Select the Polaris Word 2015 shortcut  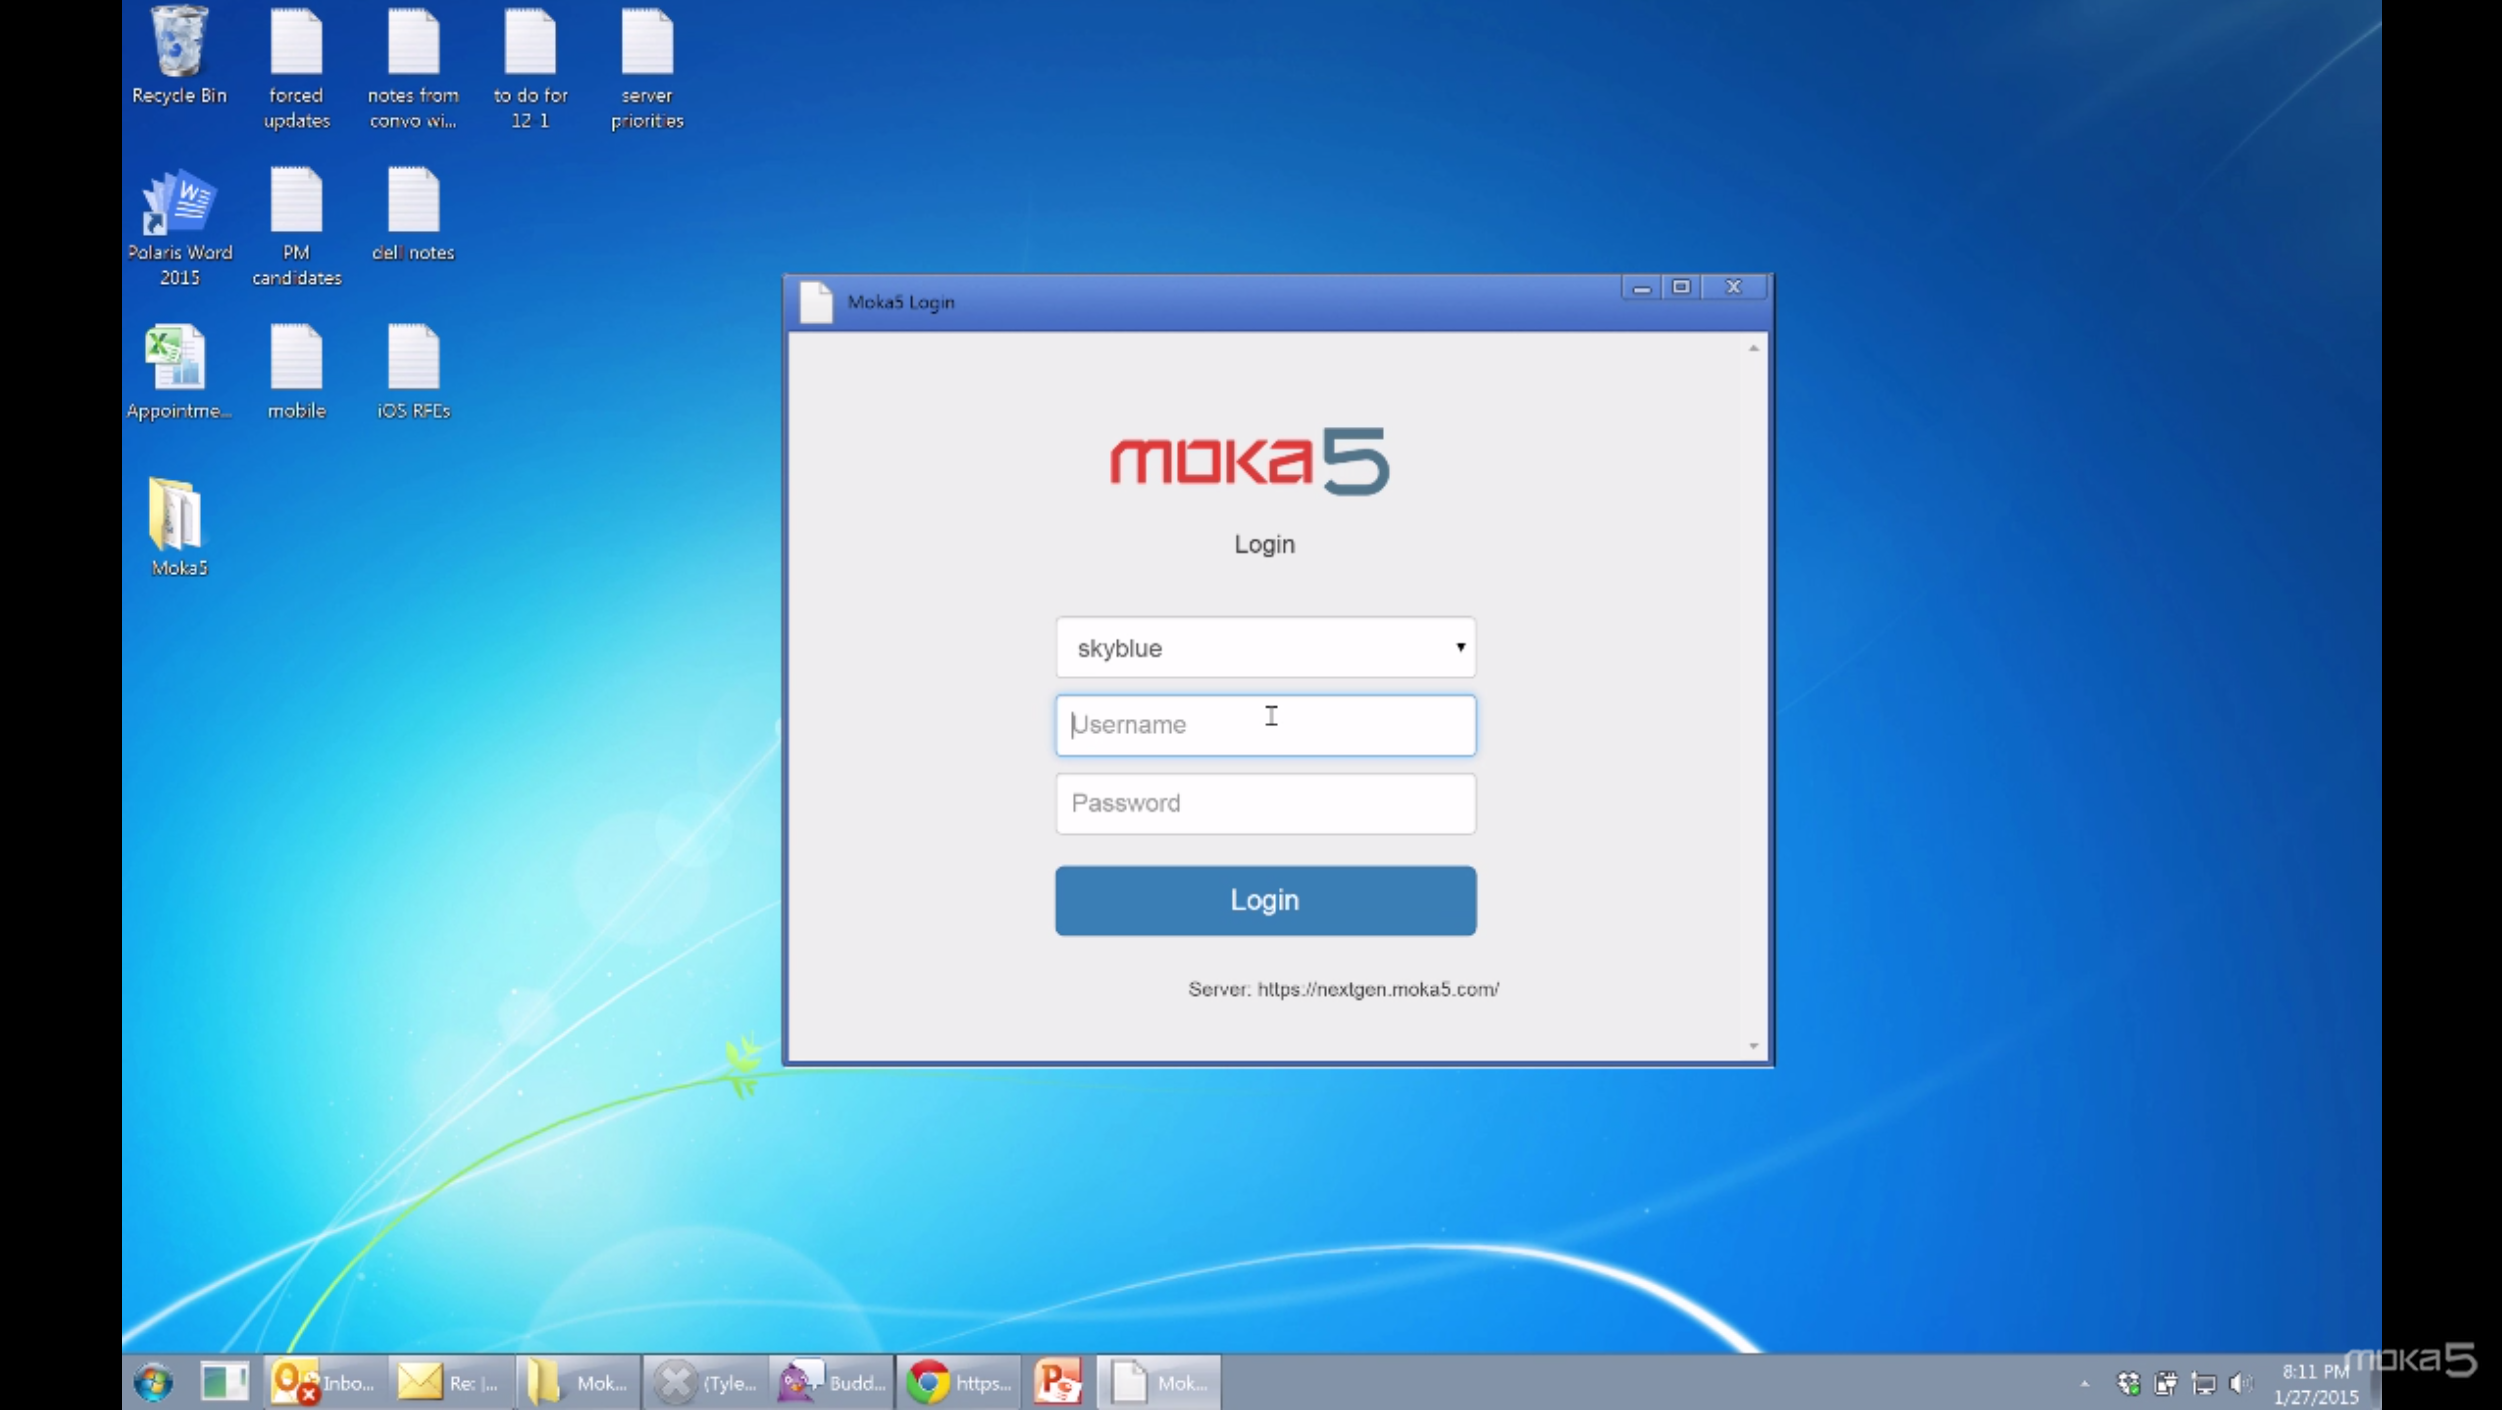[x=179, y=227]
